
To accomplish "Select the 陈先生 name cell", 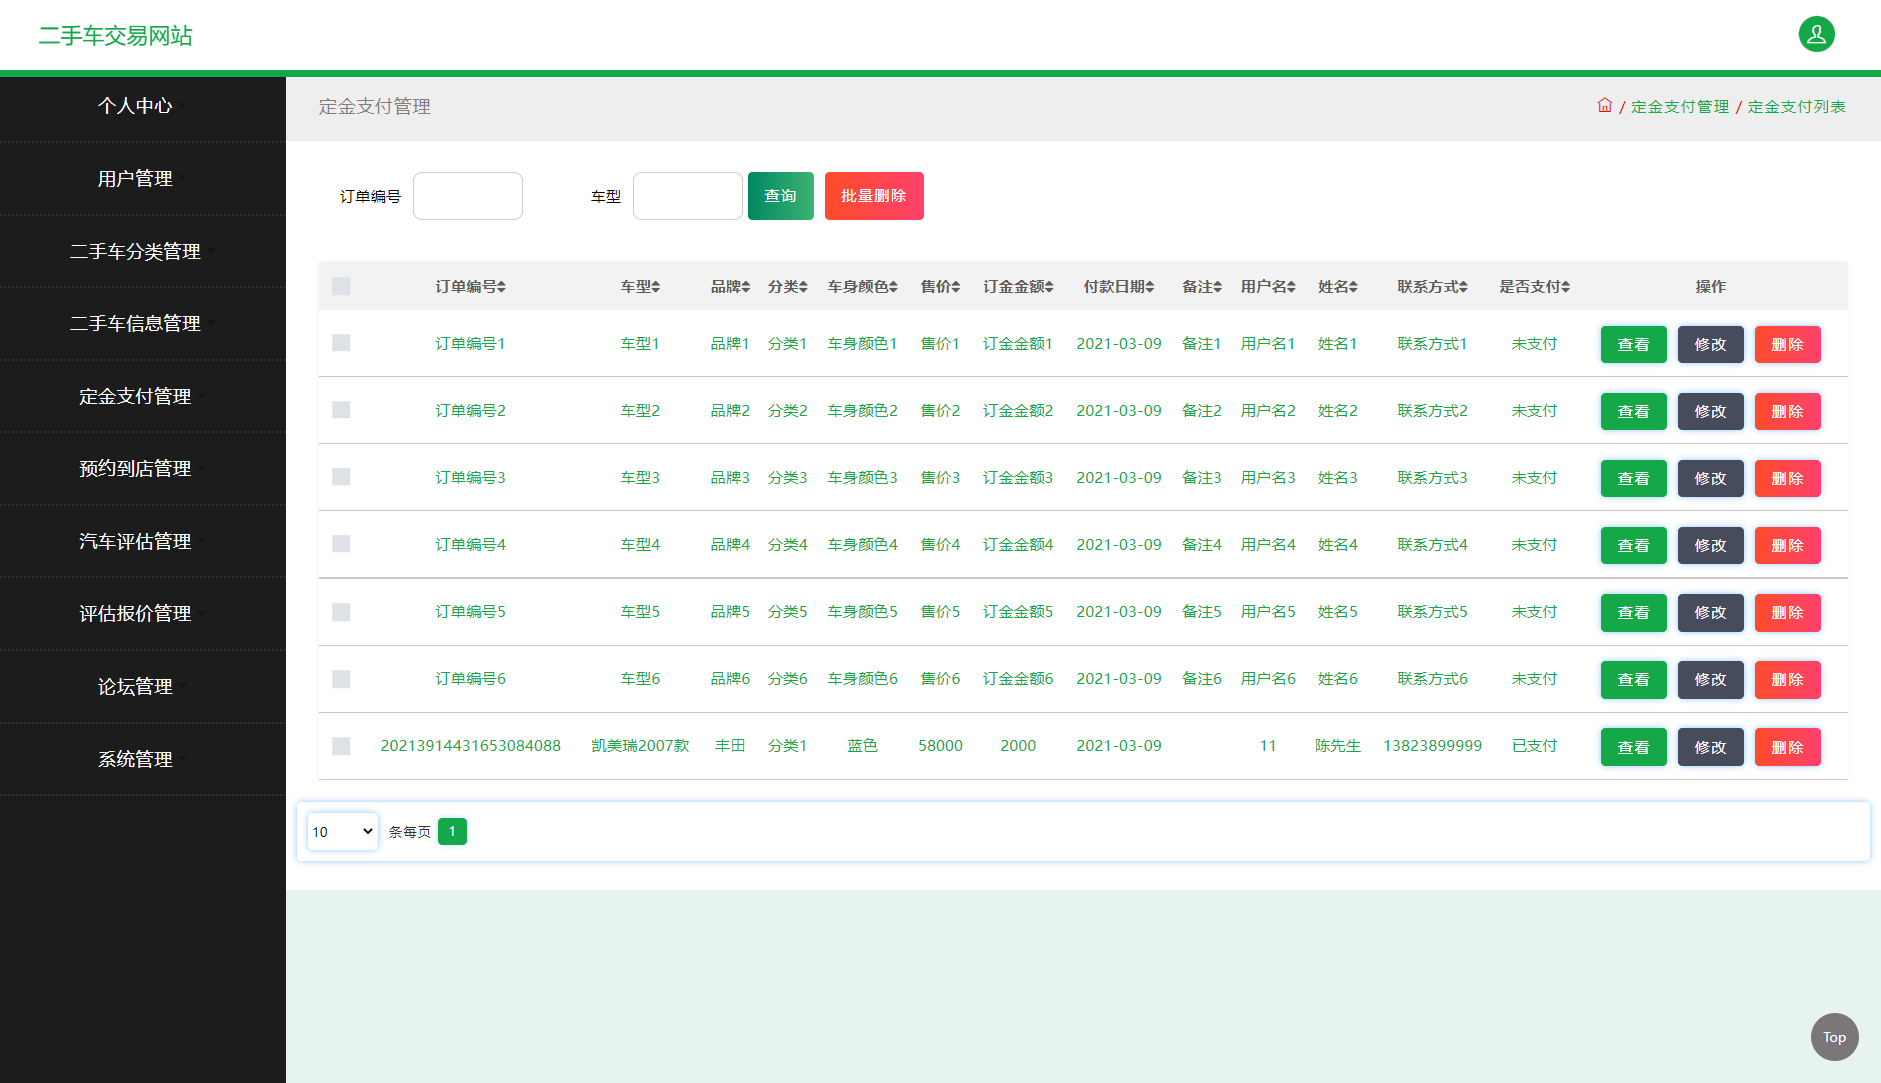I will click(1337, 746).
